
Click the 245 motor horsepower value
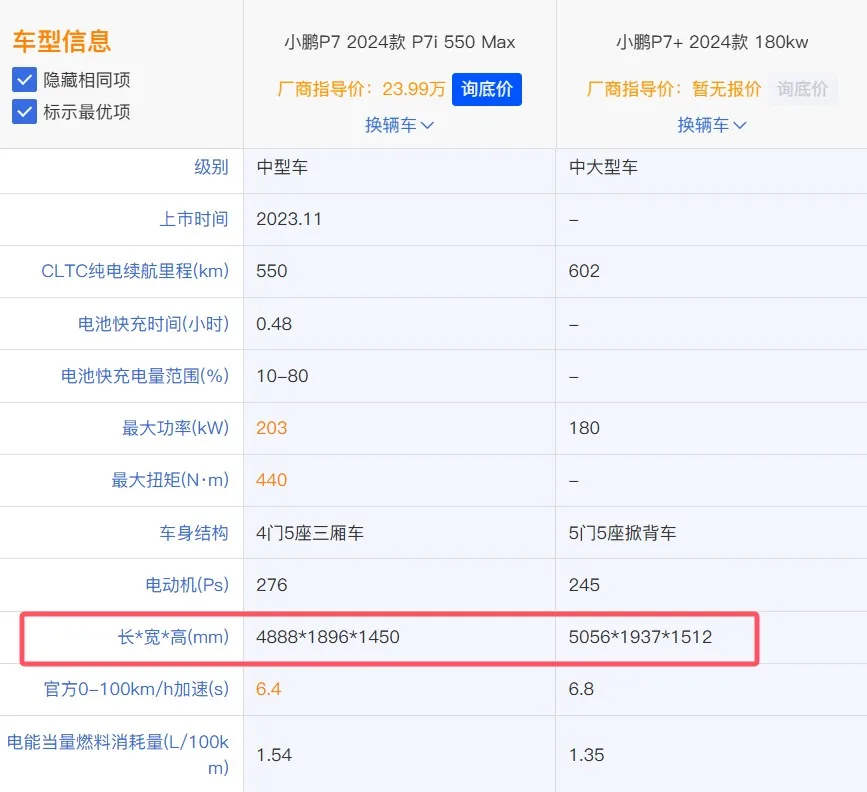coord(584,585)
